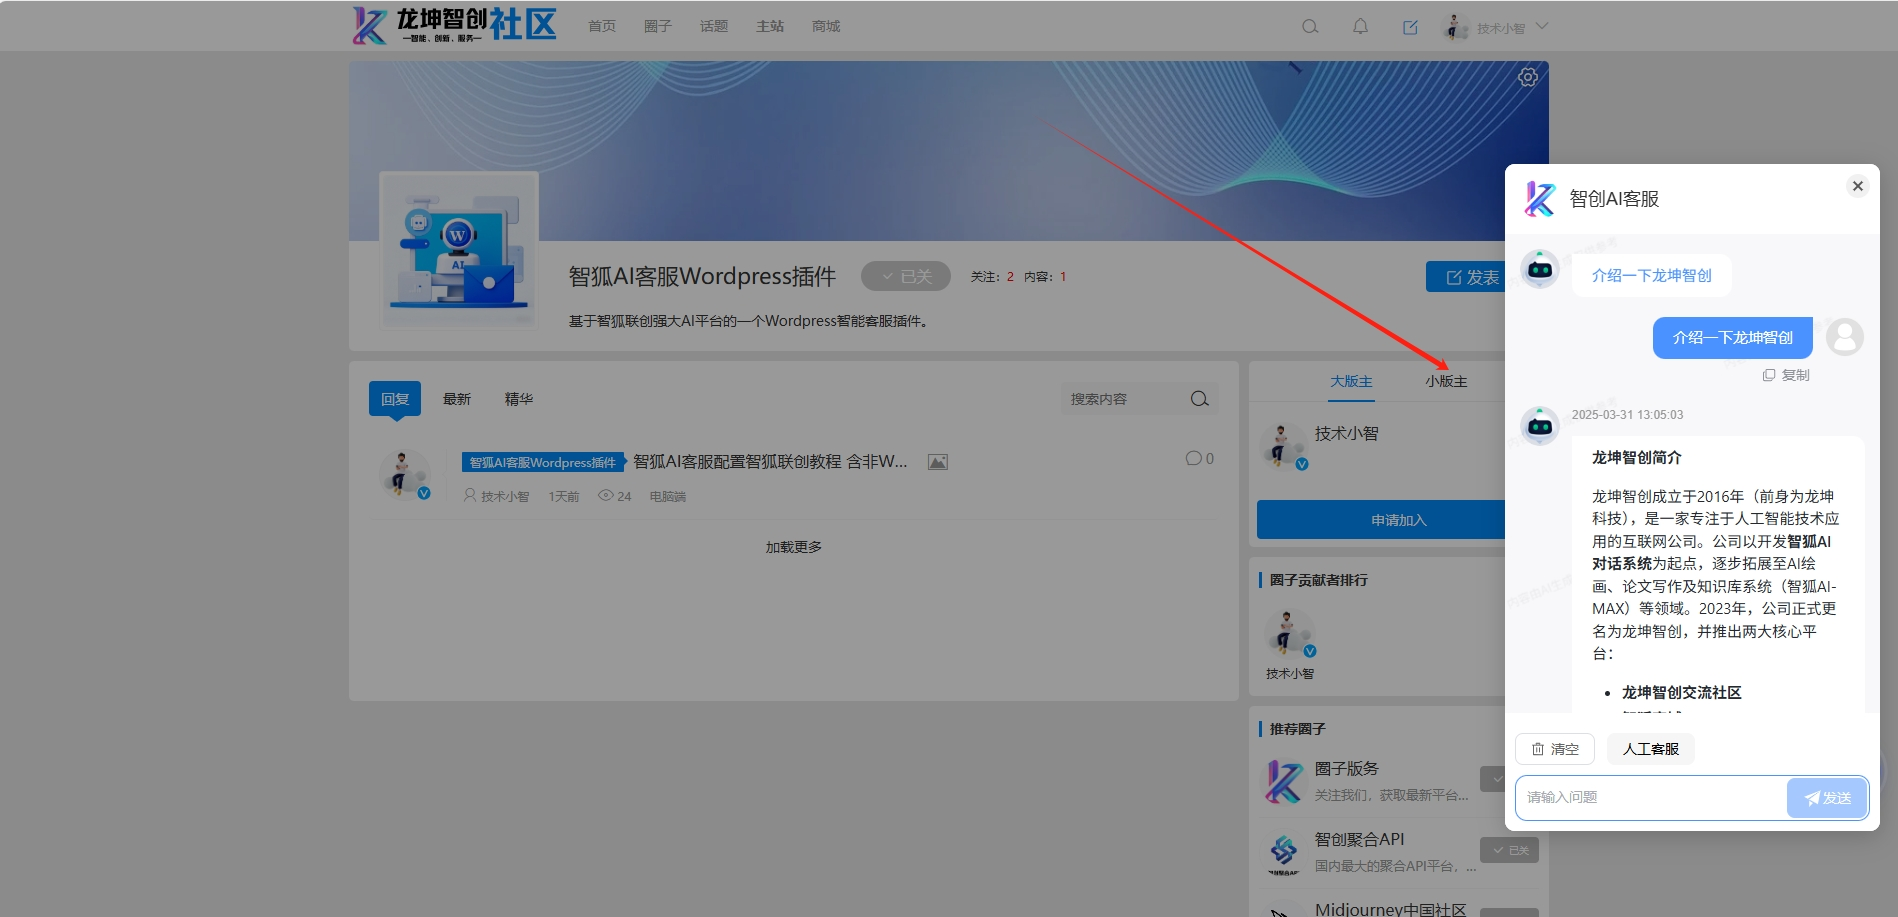Click the 龙坤智创简介 heading in reply

[x=1637, y=457]
